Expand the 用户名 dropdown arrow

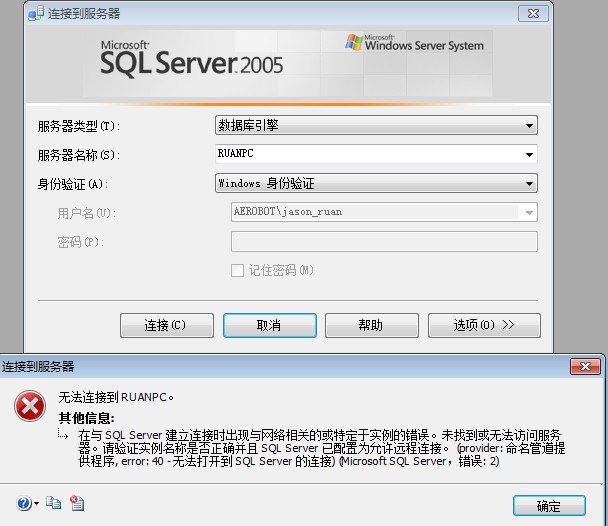pos(529,212)
